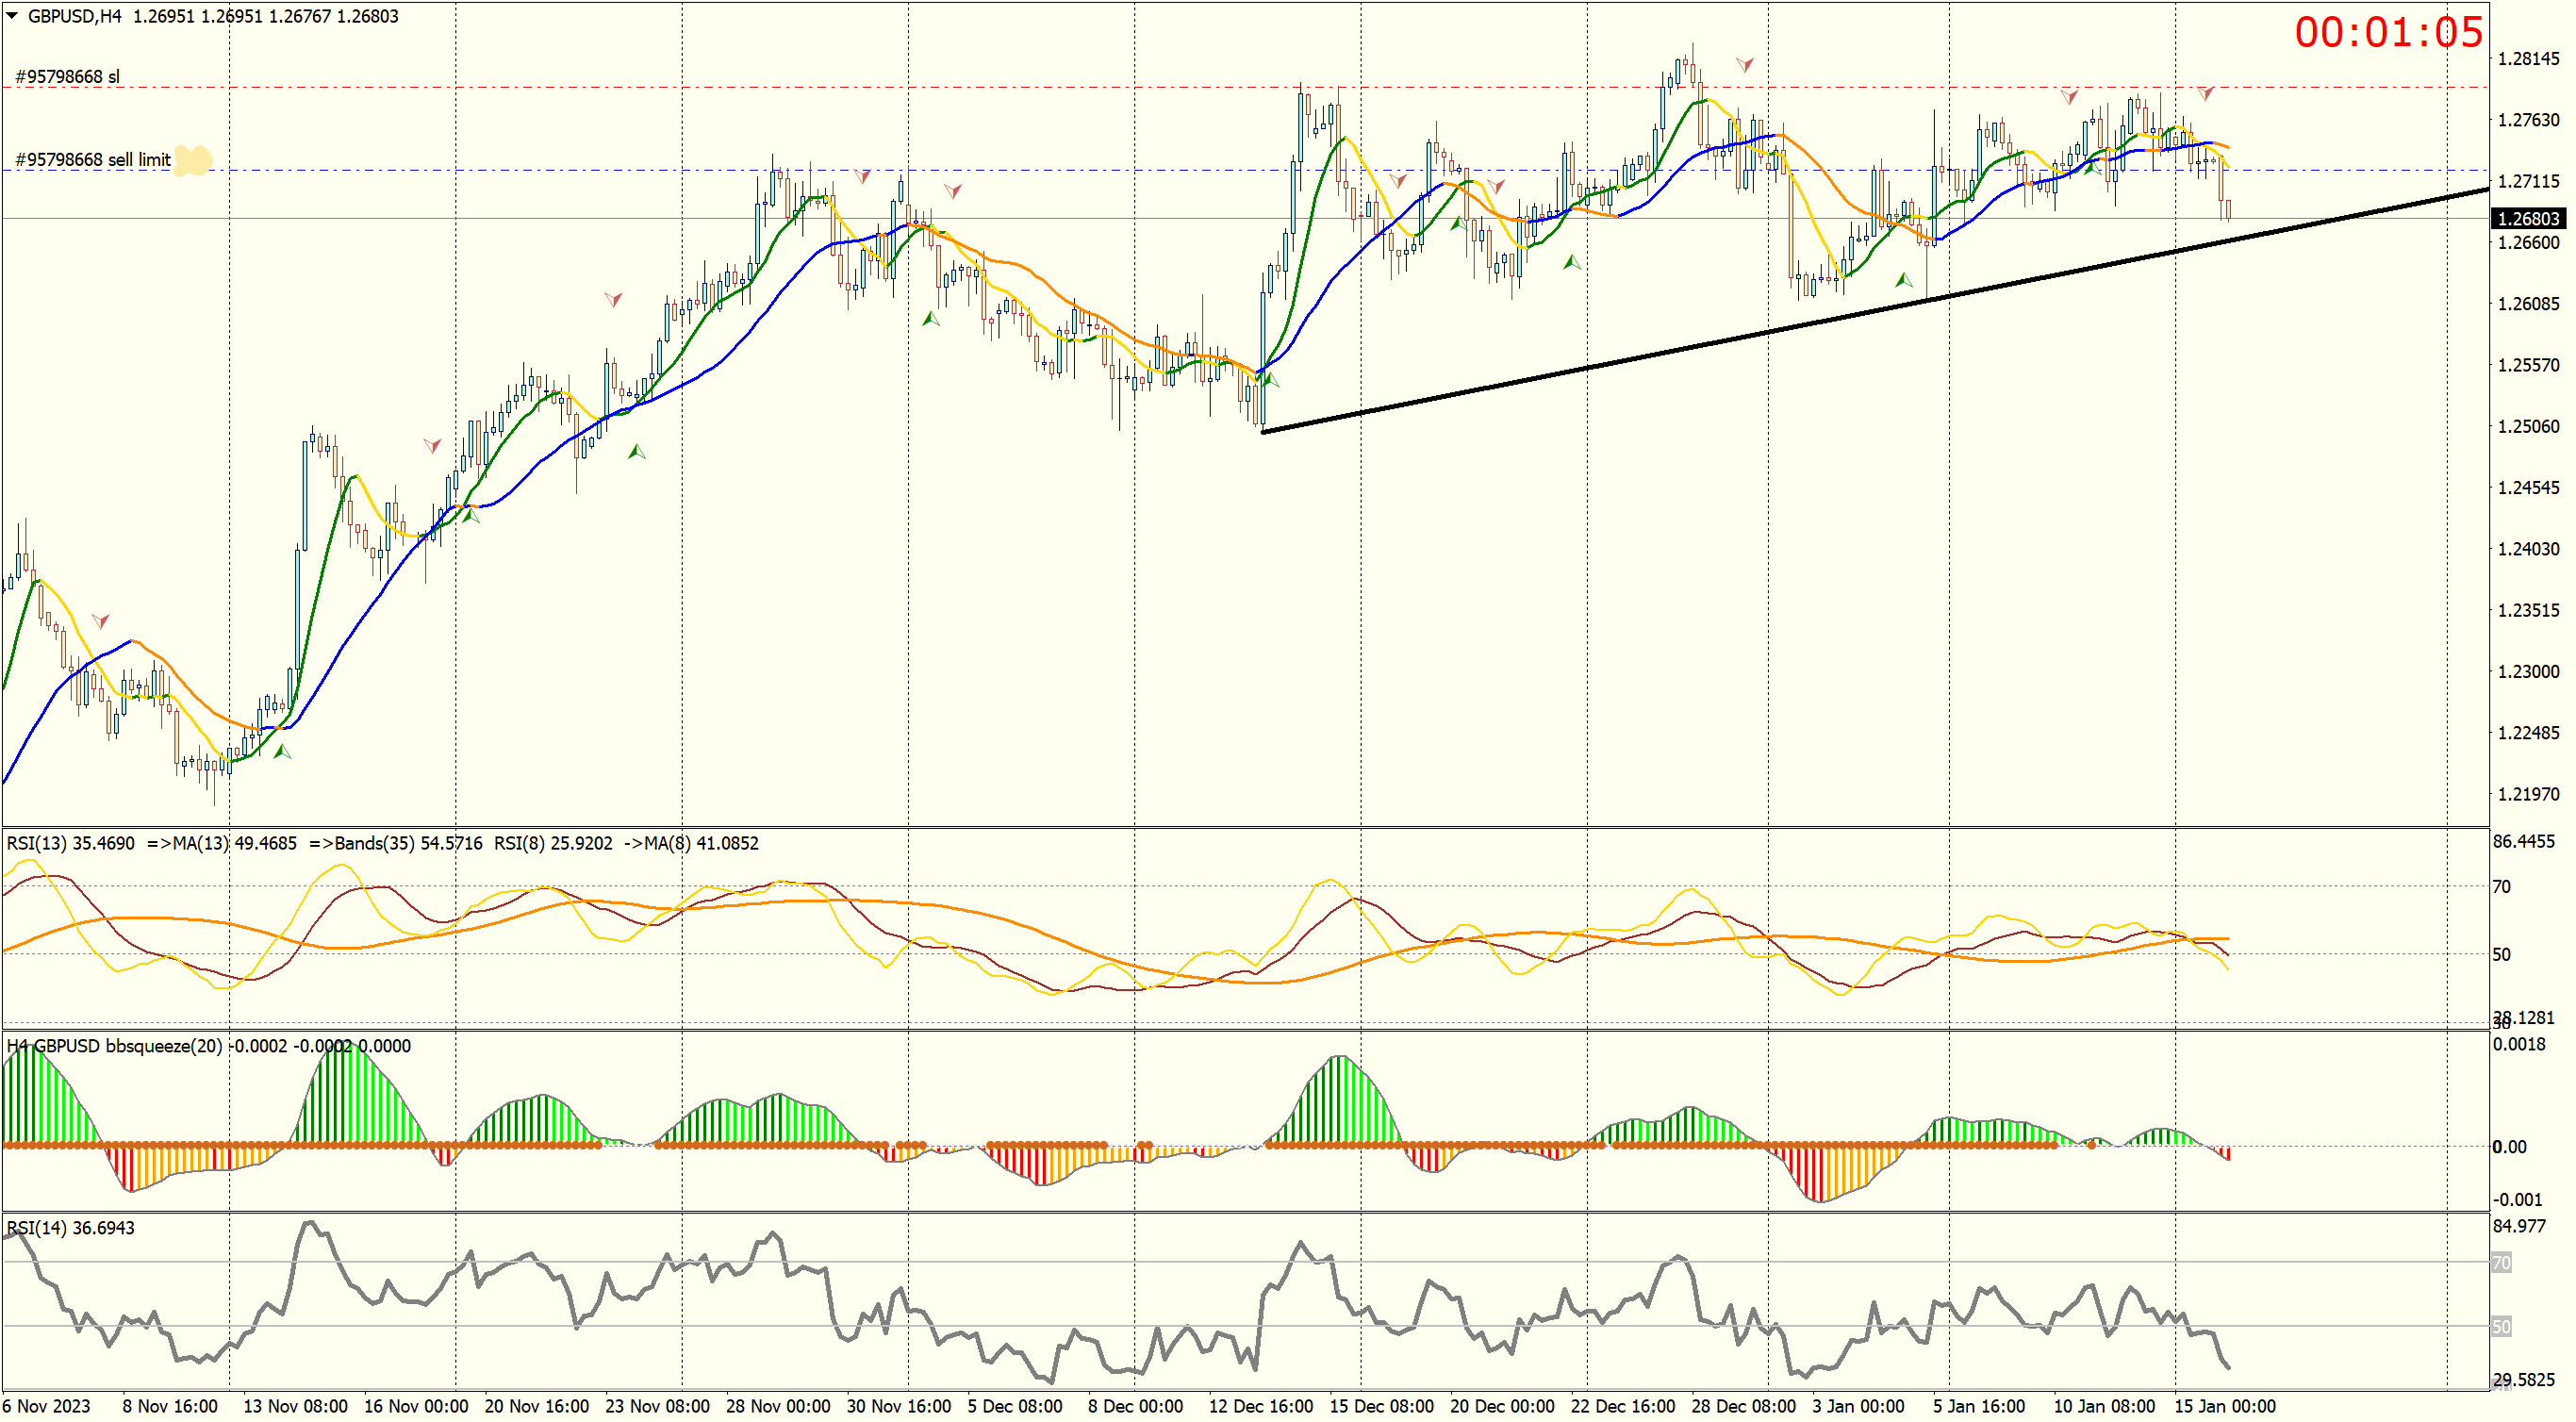Click the green buy arrow near 30 Nov dip

[931, 319]
